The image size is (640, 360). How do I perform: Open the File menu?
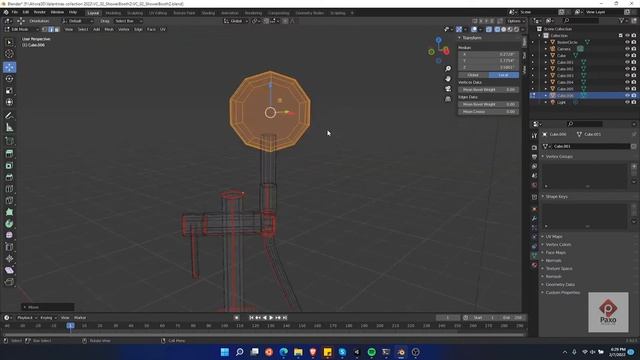(15, 12)
